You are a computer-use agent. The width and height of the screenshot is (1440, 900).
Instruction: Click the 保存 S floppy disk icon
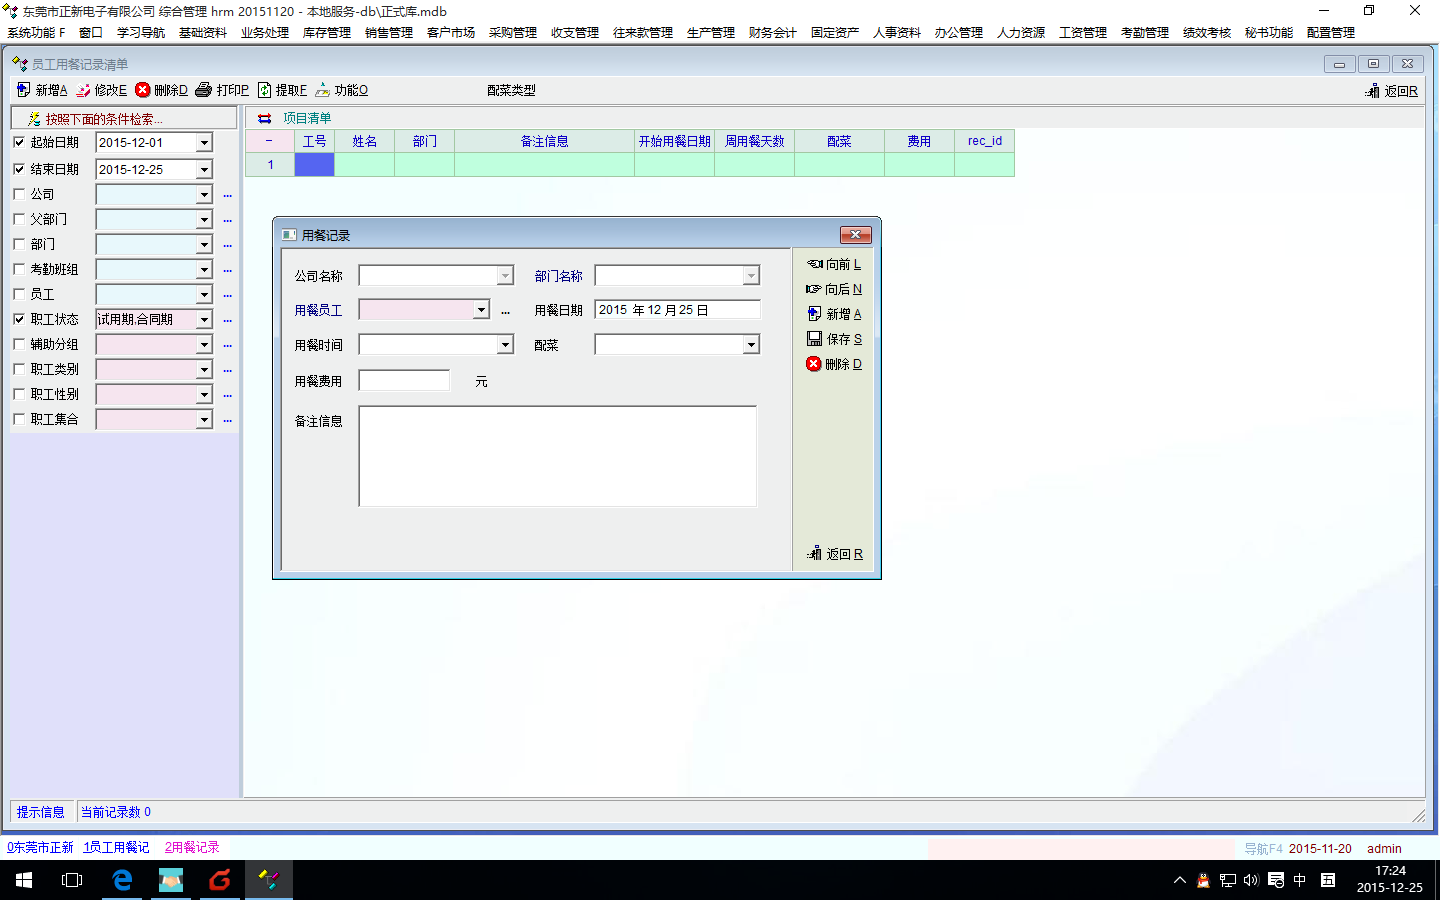click(814, 339)
